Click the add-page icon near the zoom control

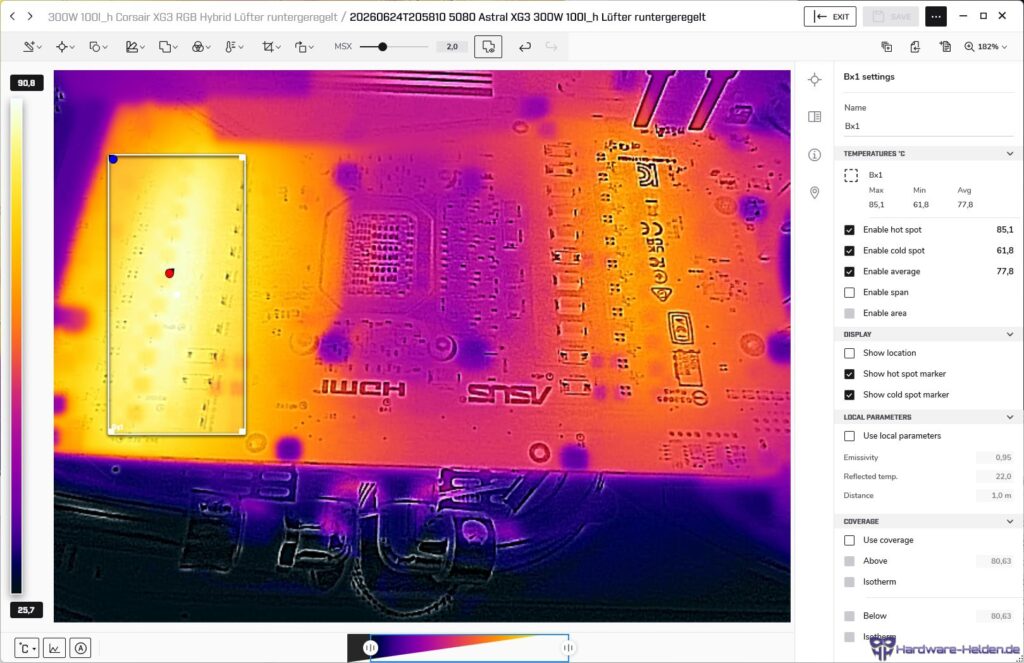pos(945,47)
